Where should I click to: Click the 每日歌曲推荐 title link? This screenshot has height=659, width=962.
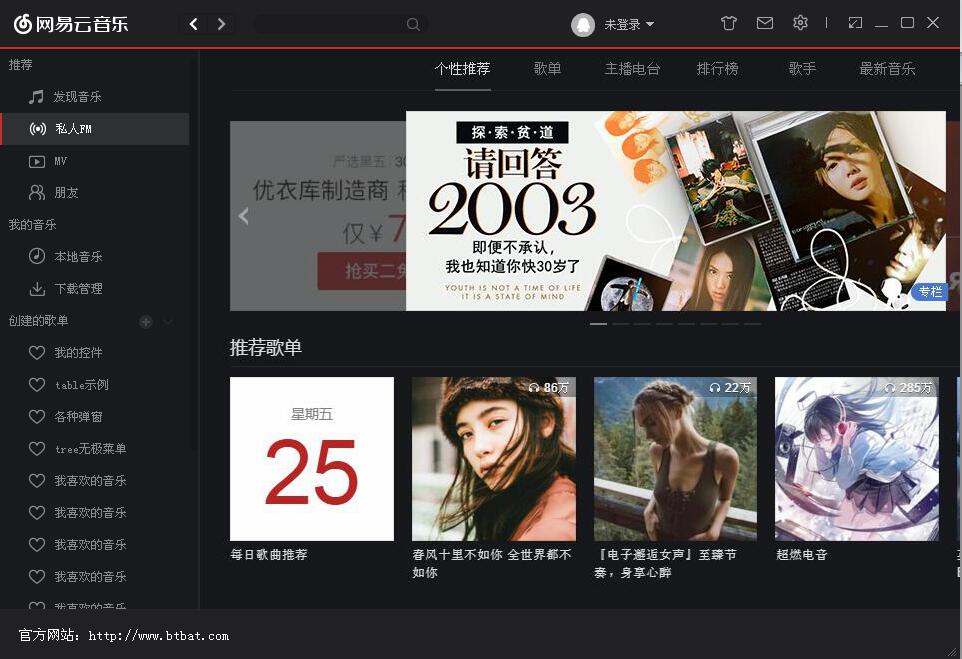pos(269,555)
